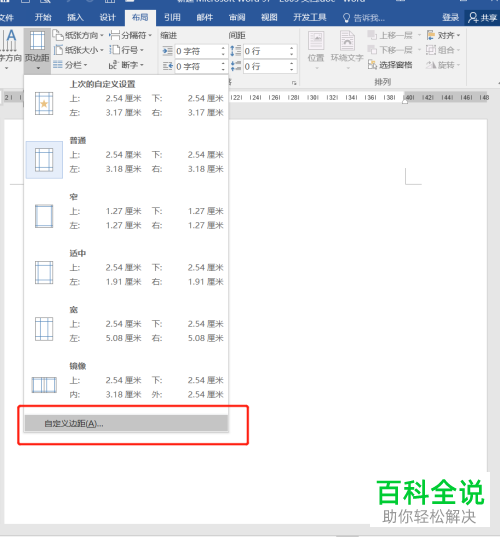Open 对齐 align dropdown

(x=443, y=35)
